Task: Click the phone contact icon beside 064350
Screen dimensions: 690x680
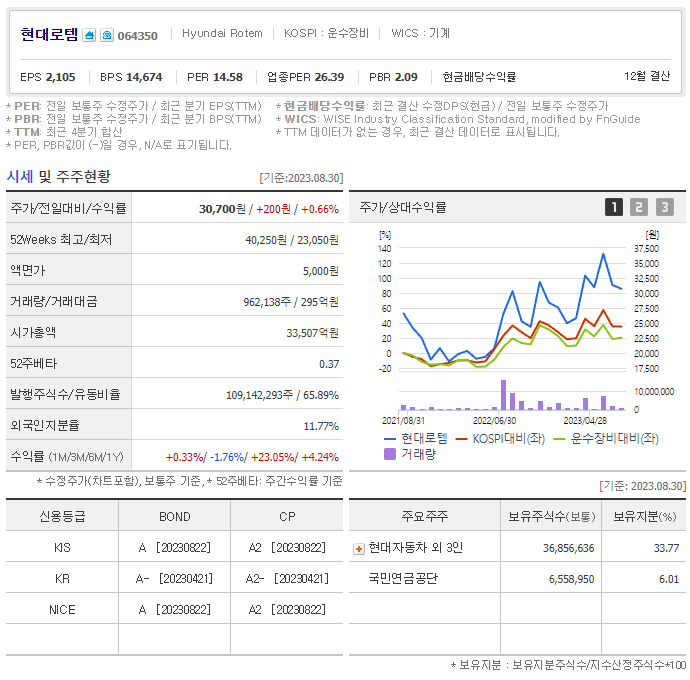Action: (x=107, y=35)
